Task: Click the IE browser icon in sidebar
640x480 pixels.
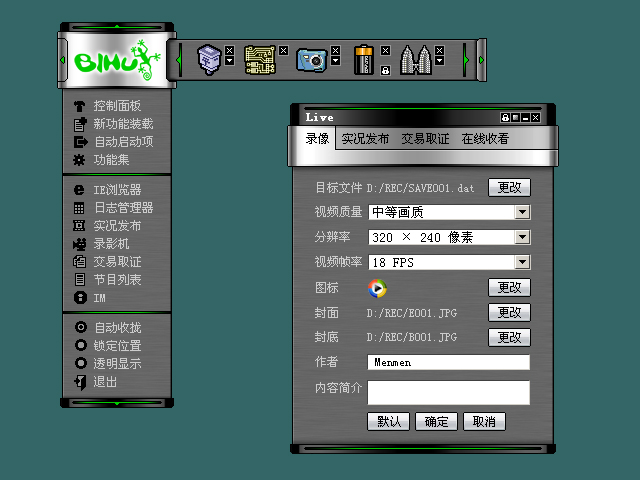Action: [79, 190]
